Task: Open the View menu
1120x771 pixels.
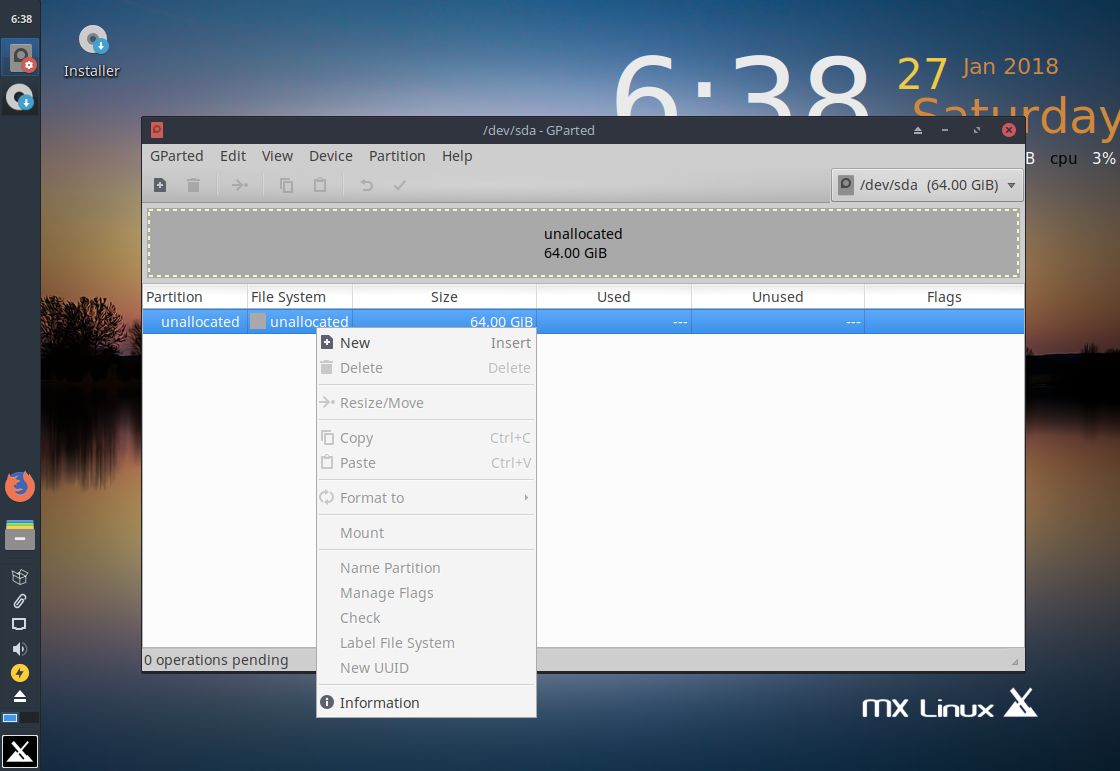Action: point(277,156)
